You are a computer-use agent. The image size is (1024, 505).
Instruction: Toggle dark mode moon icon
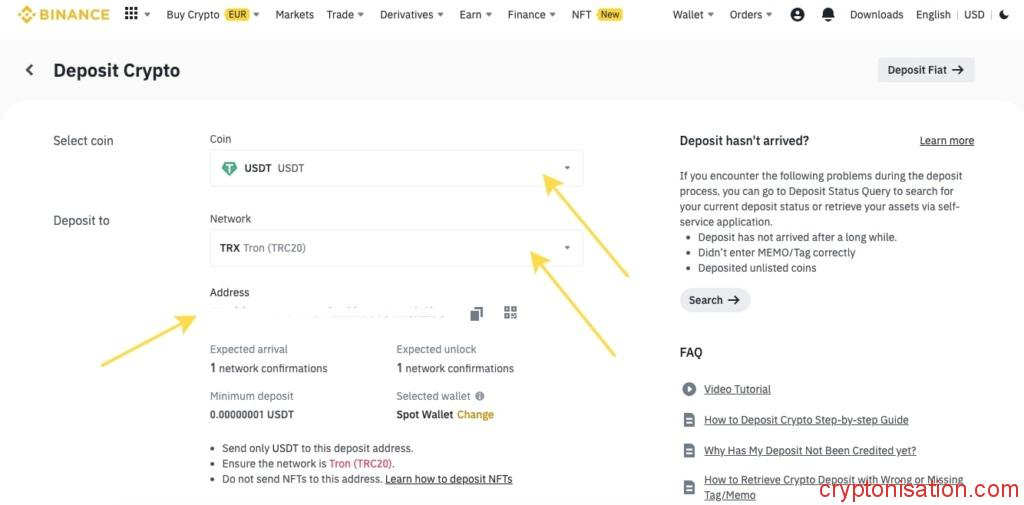pyautogui.click(x=1004, y=15)
